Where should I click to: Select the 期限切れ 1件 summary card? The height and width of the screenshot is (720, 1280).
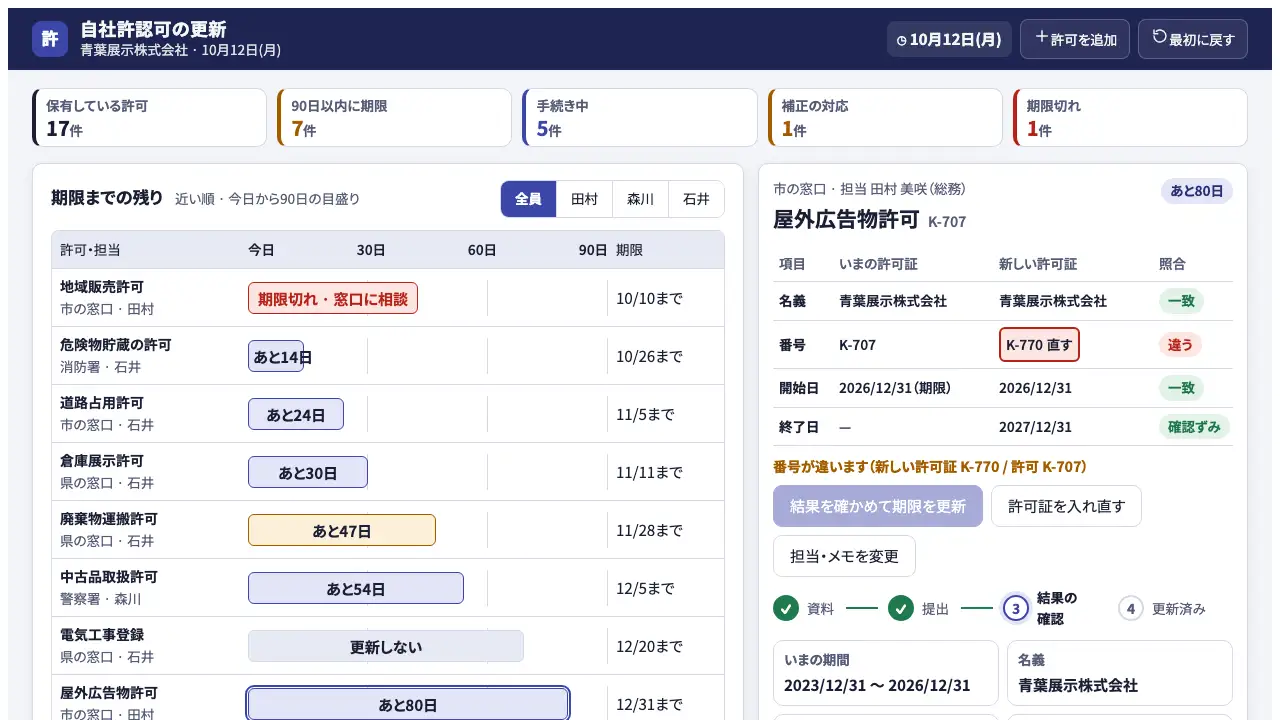point(1130,117)
